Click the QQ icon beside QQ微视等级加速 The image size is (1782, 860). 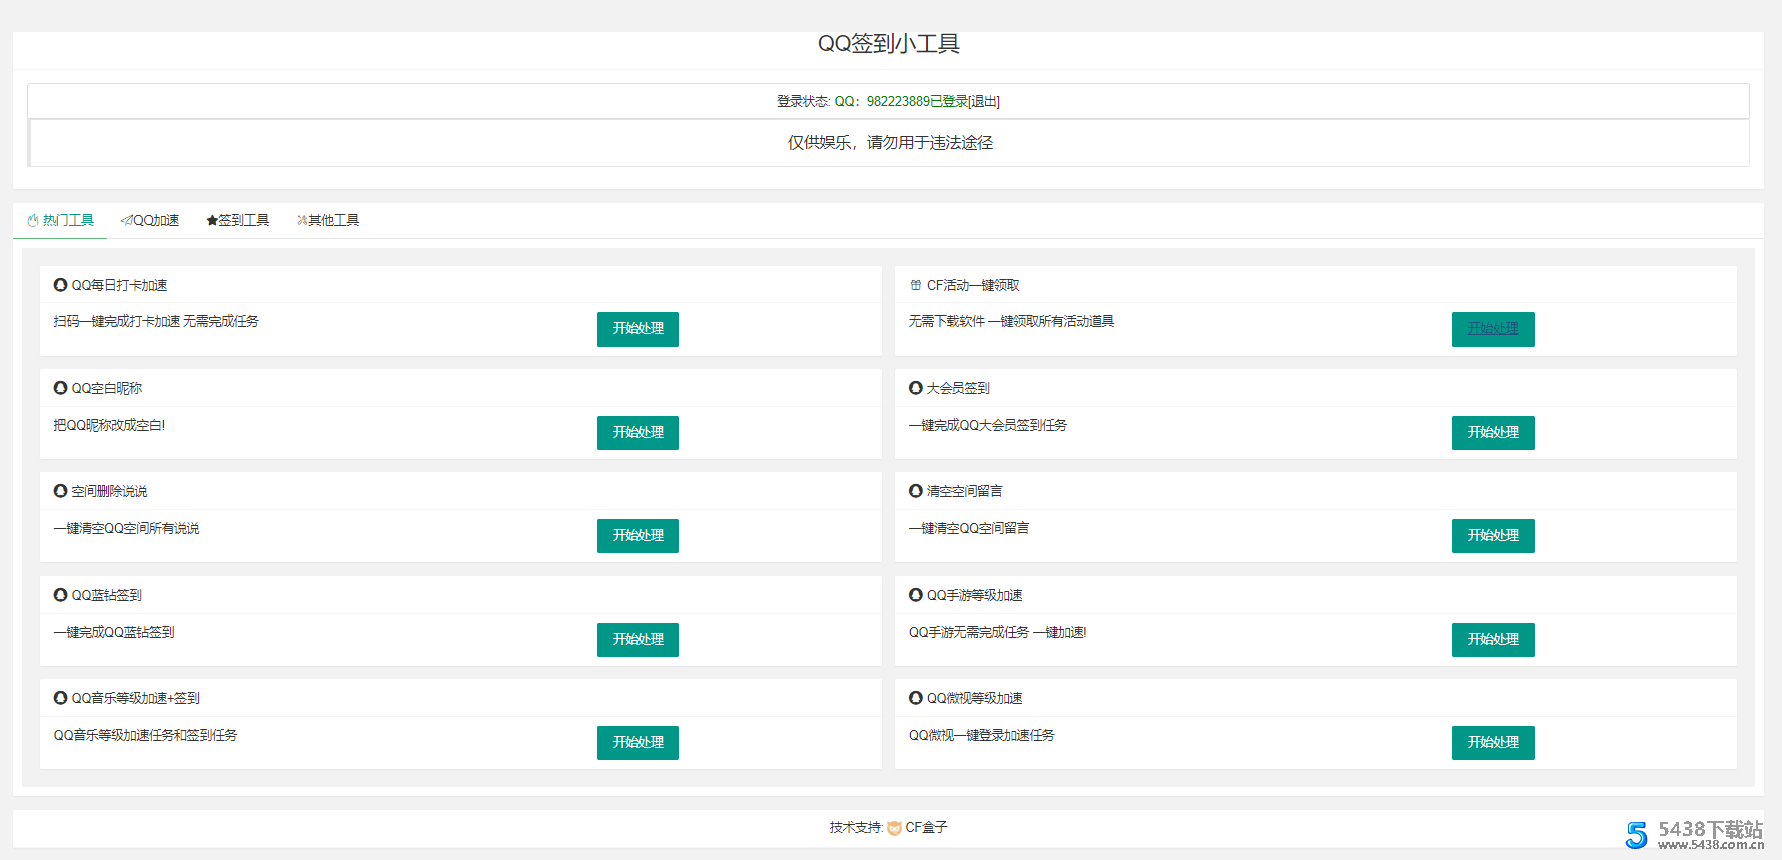pyautogui.click(x=916, y=698)
